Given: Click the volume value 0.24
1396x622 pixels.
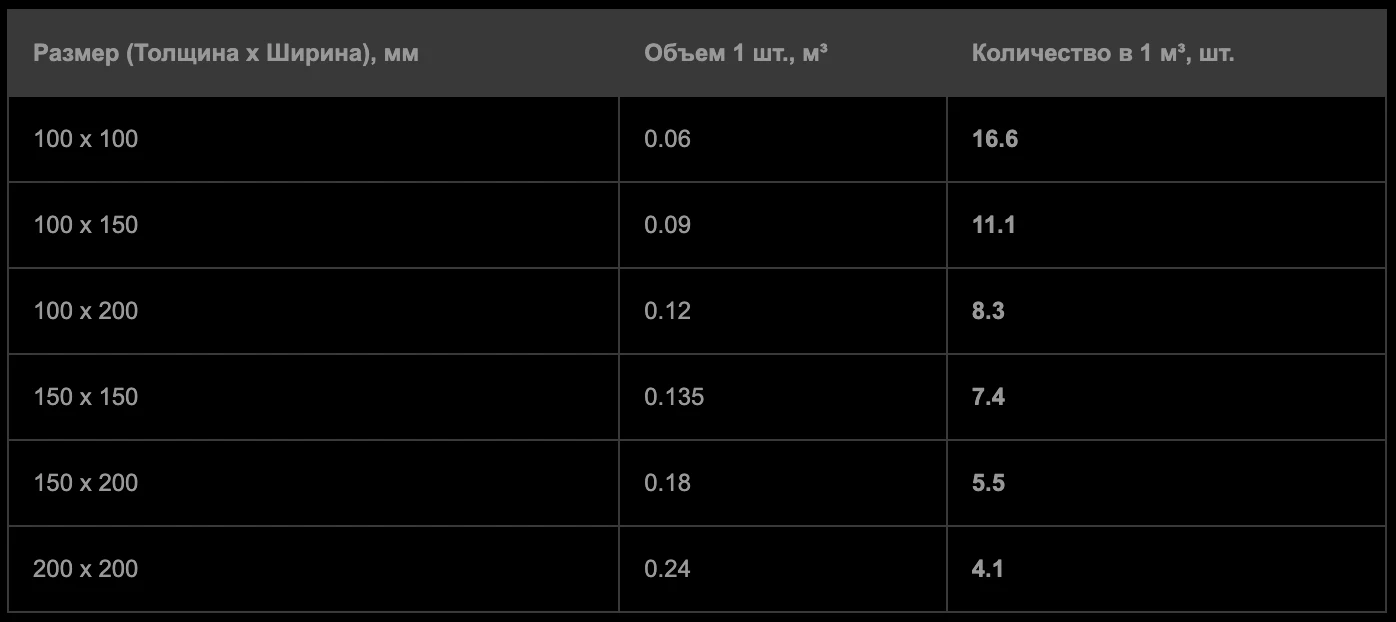Looking at the screenshot, I should coord(668,569).
